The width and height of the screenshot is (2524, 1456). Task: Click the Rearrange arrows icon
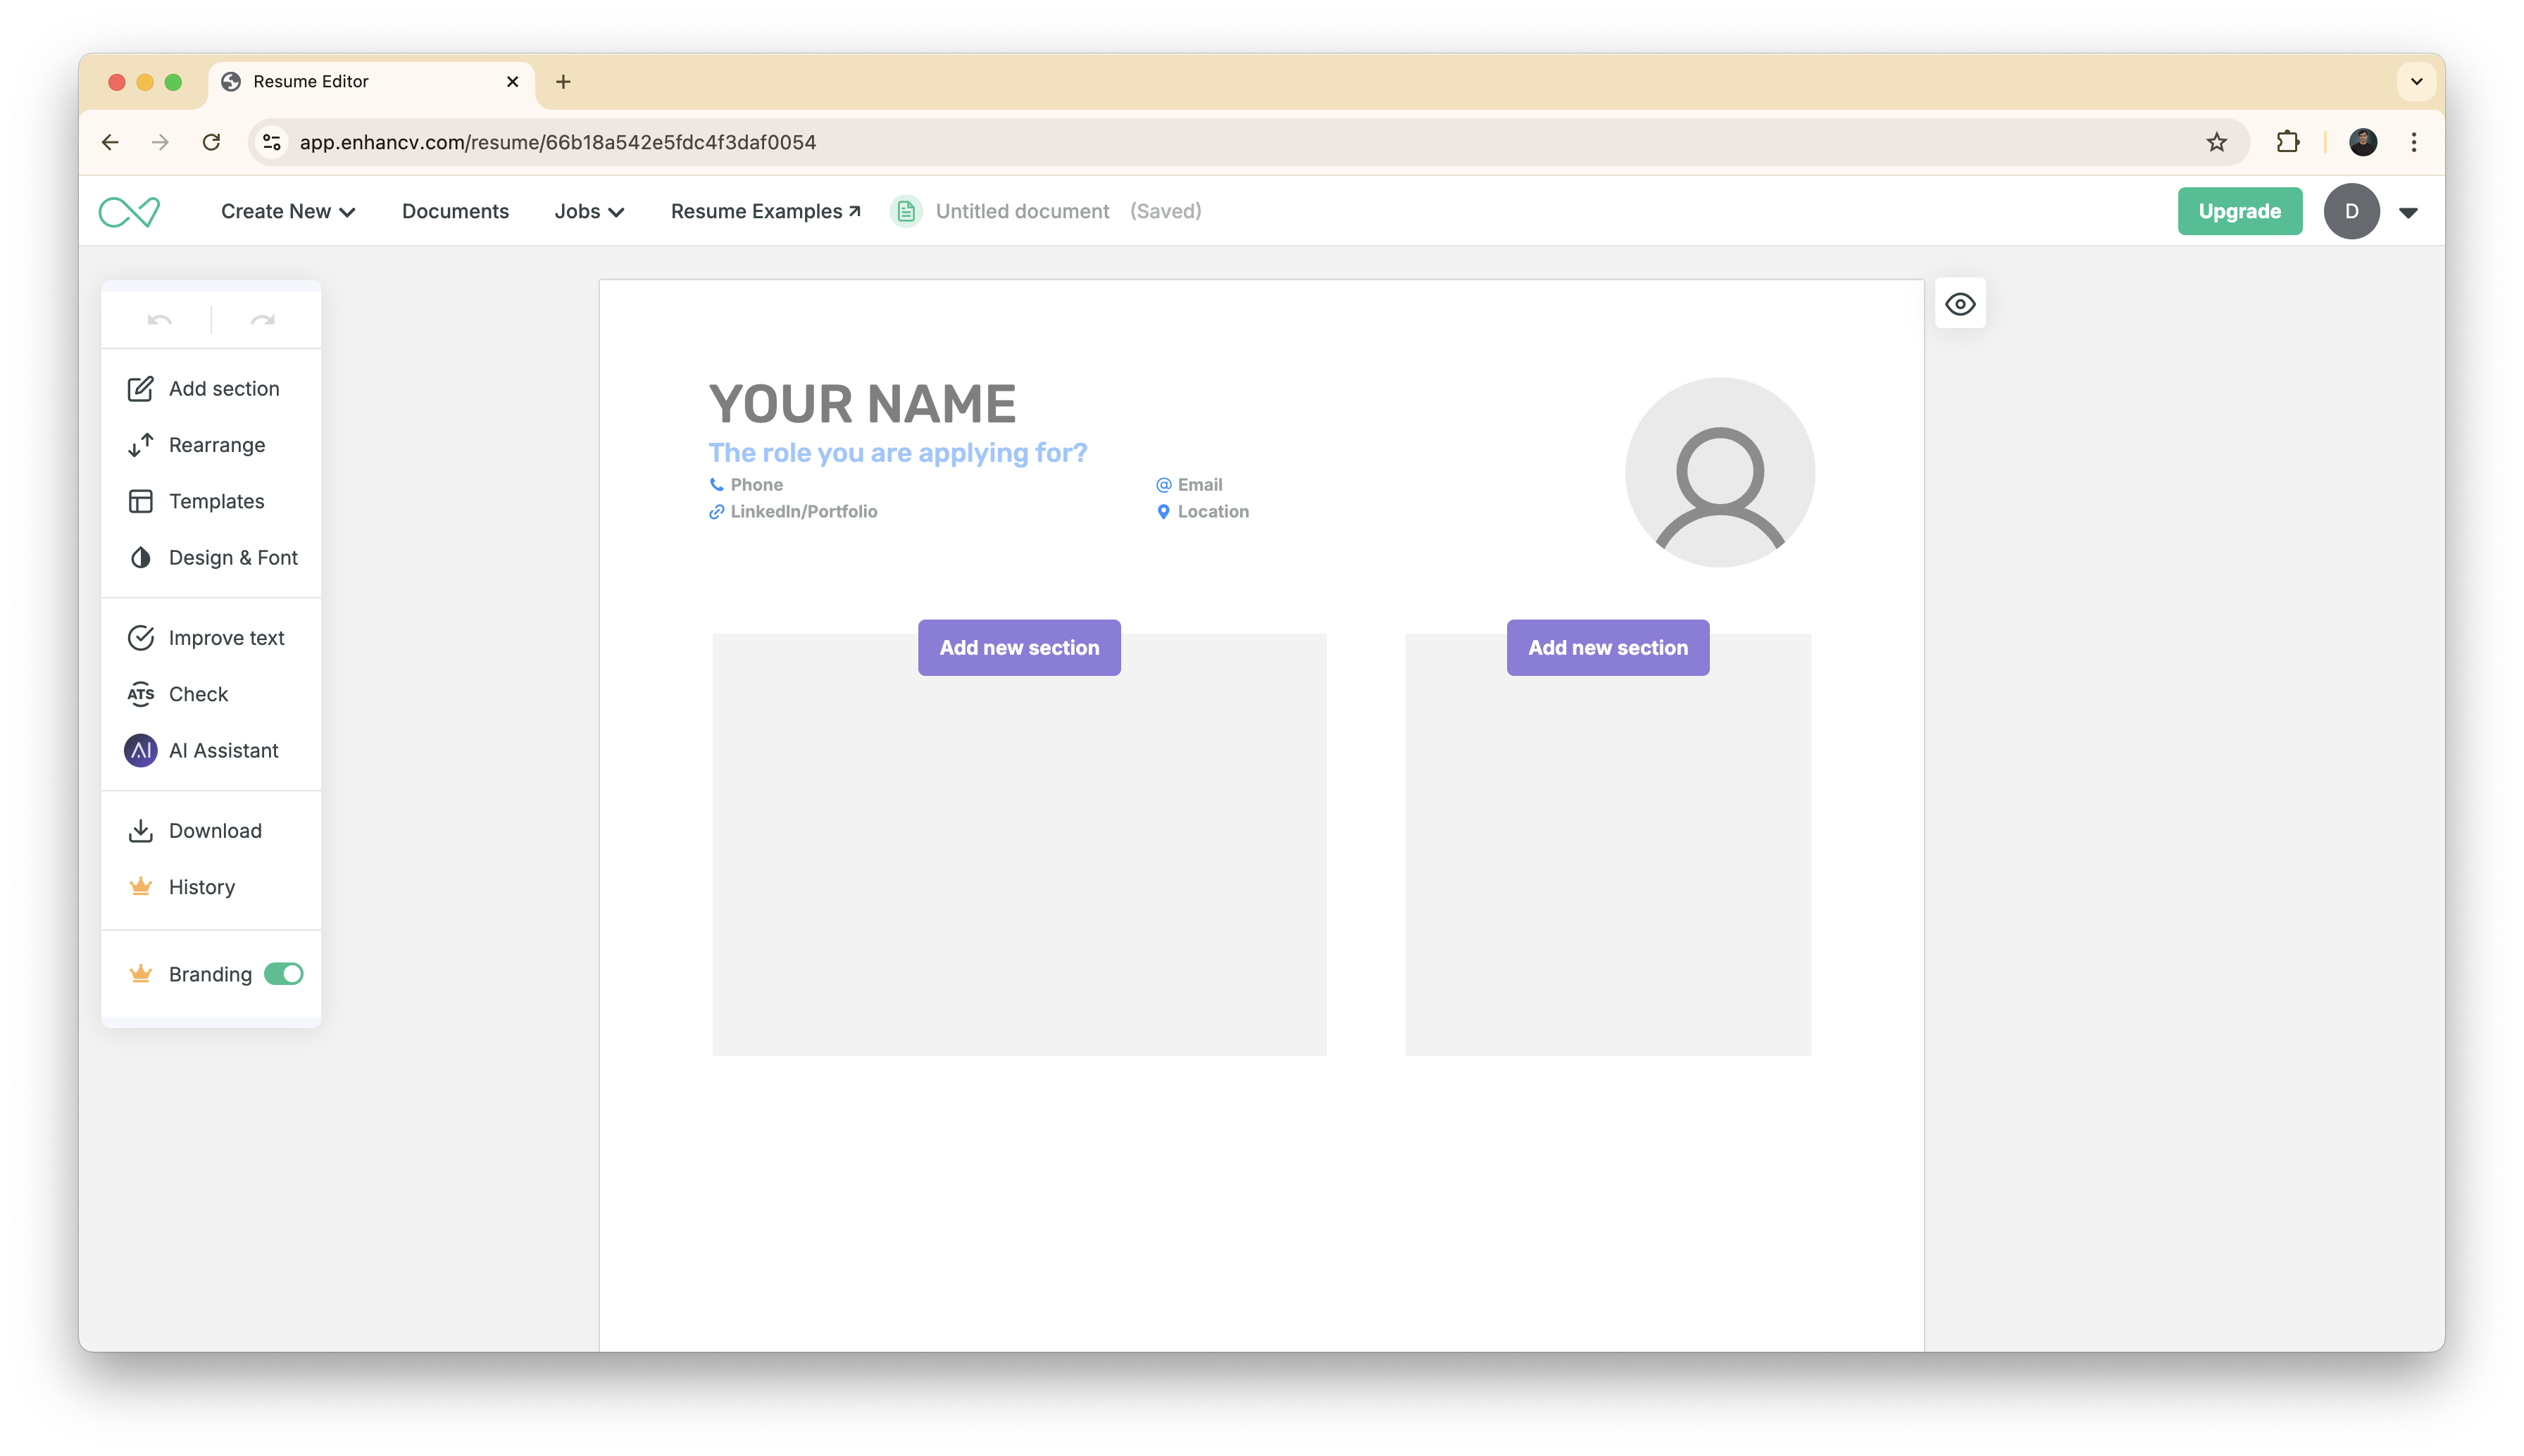(141, 445)
